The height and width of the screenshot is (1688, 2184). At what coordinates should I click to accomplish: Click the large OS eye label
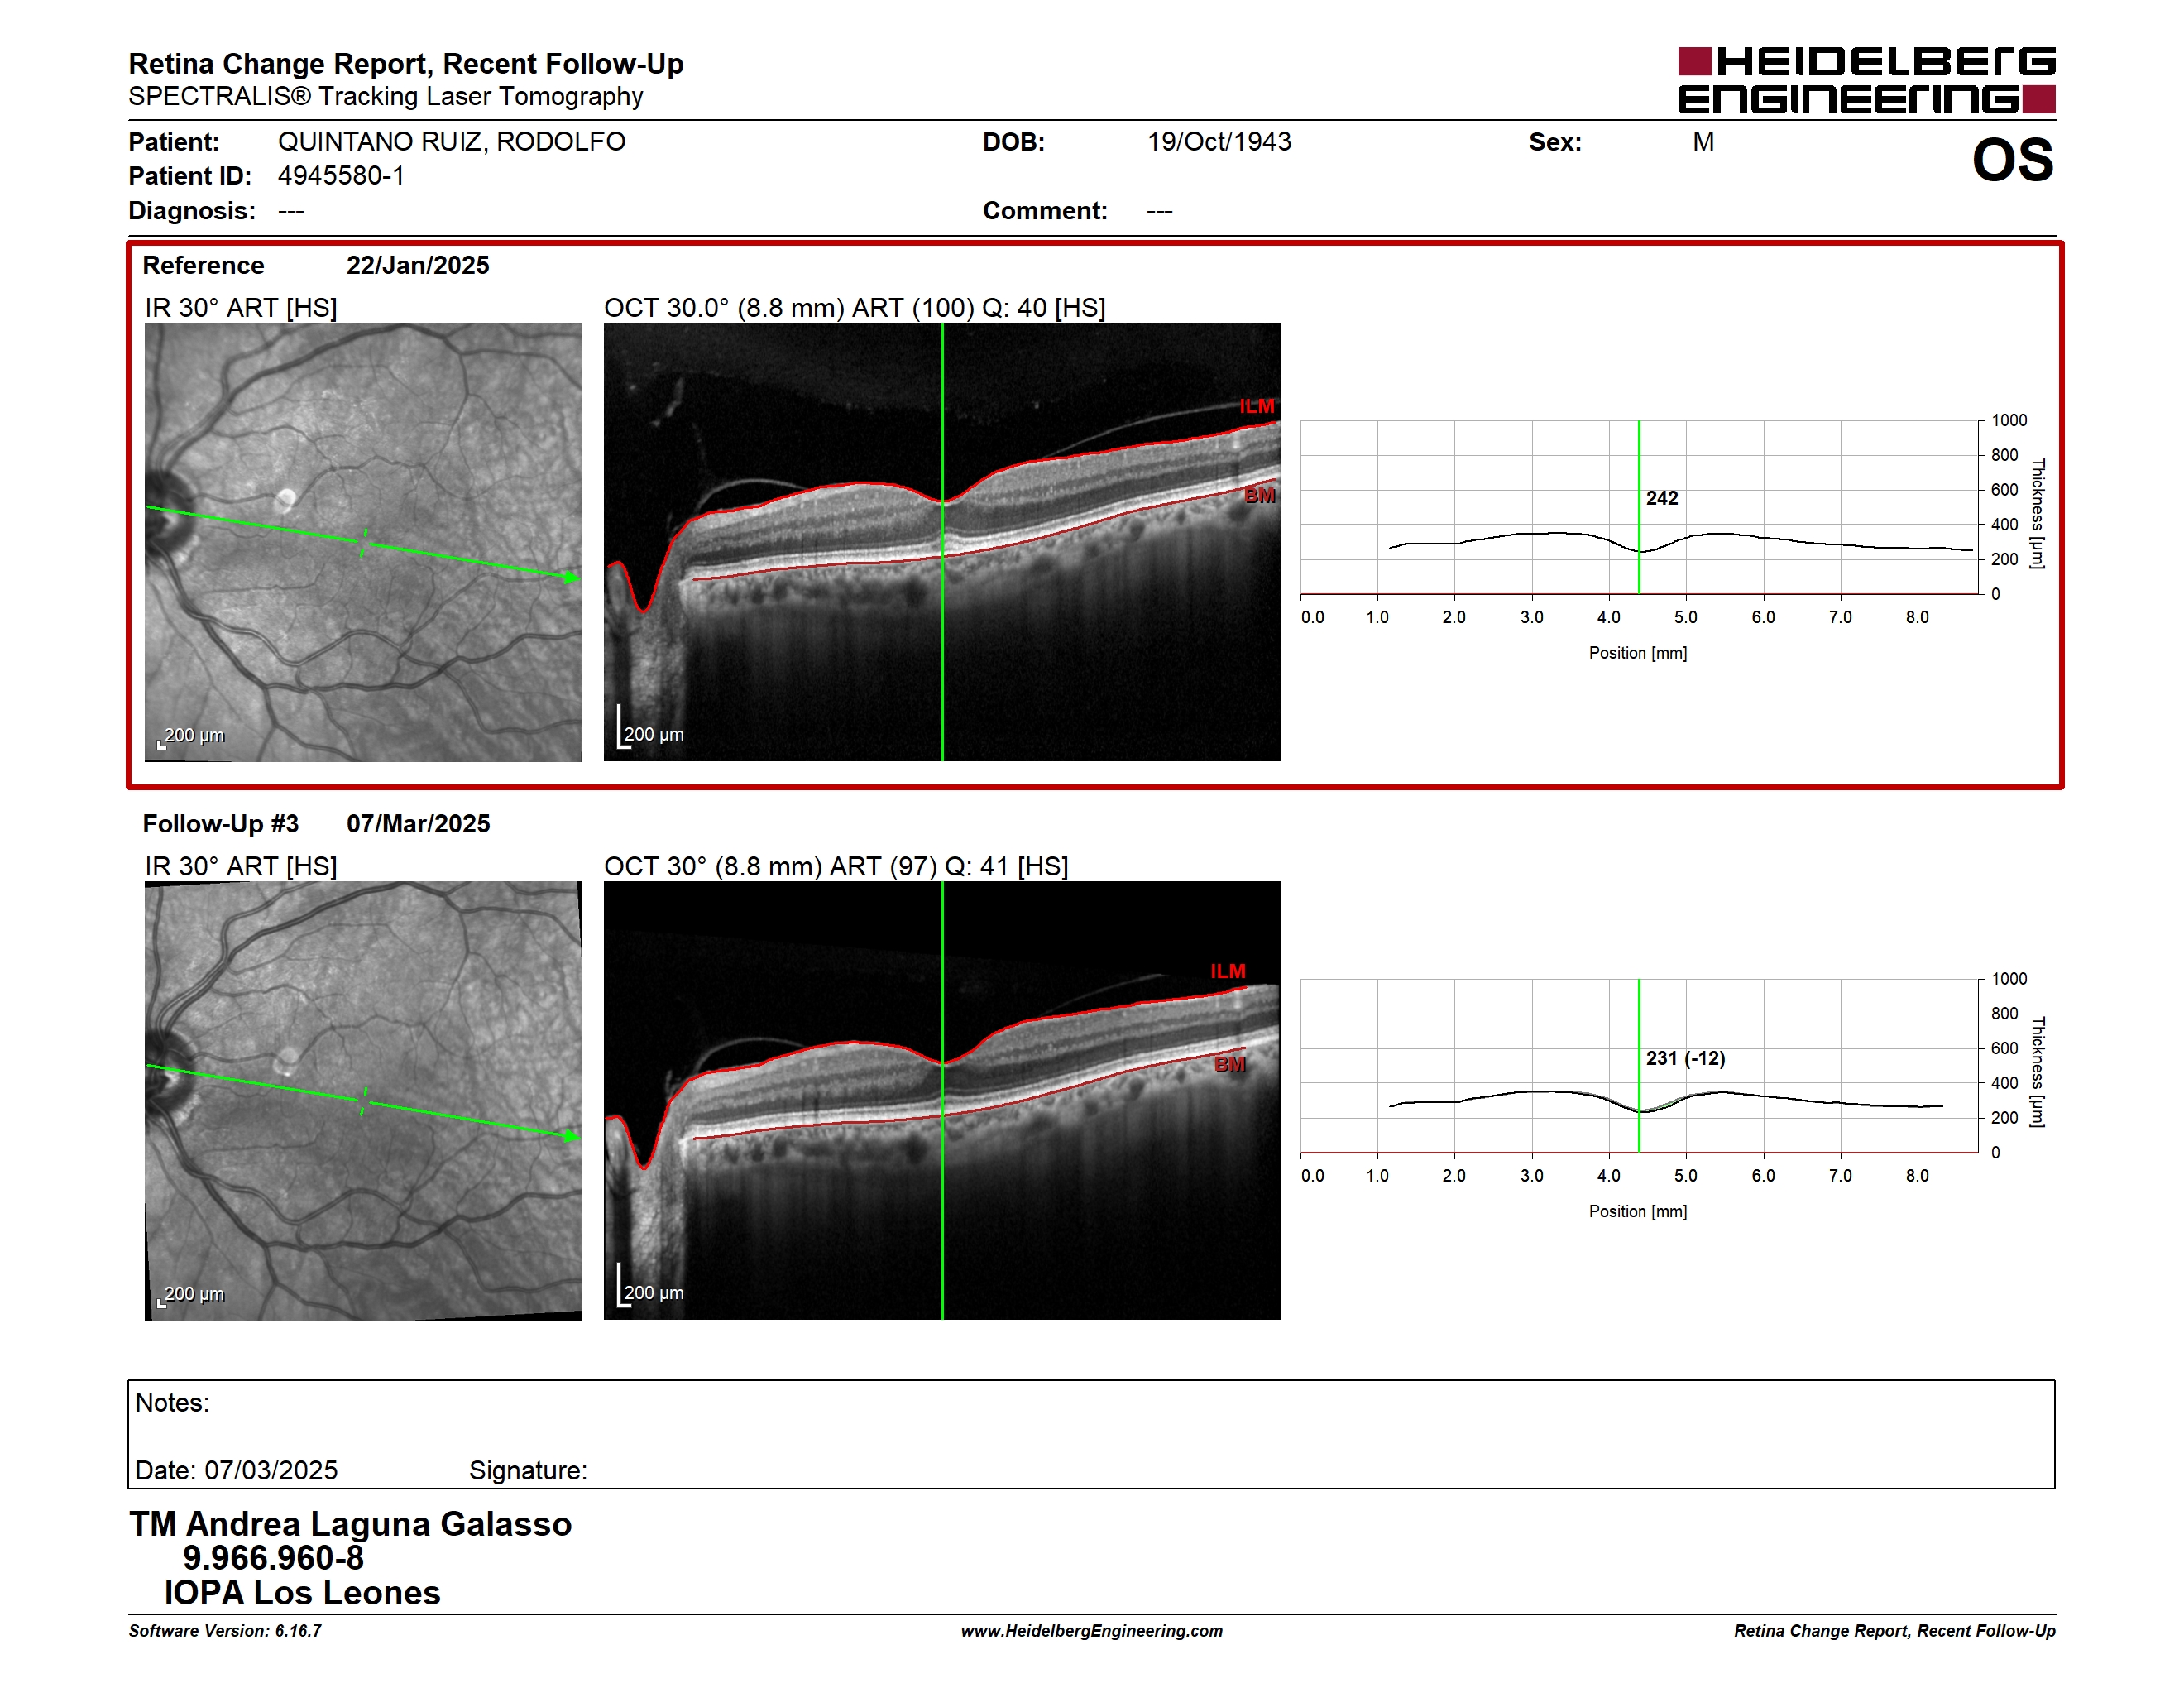click(x=2012, y=160)
